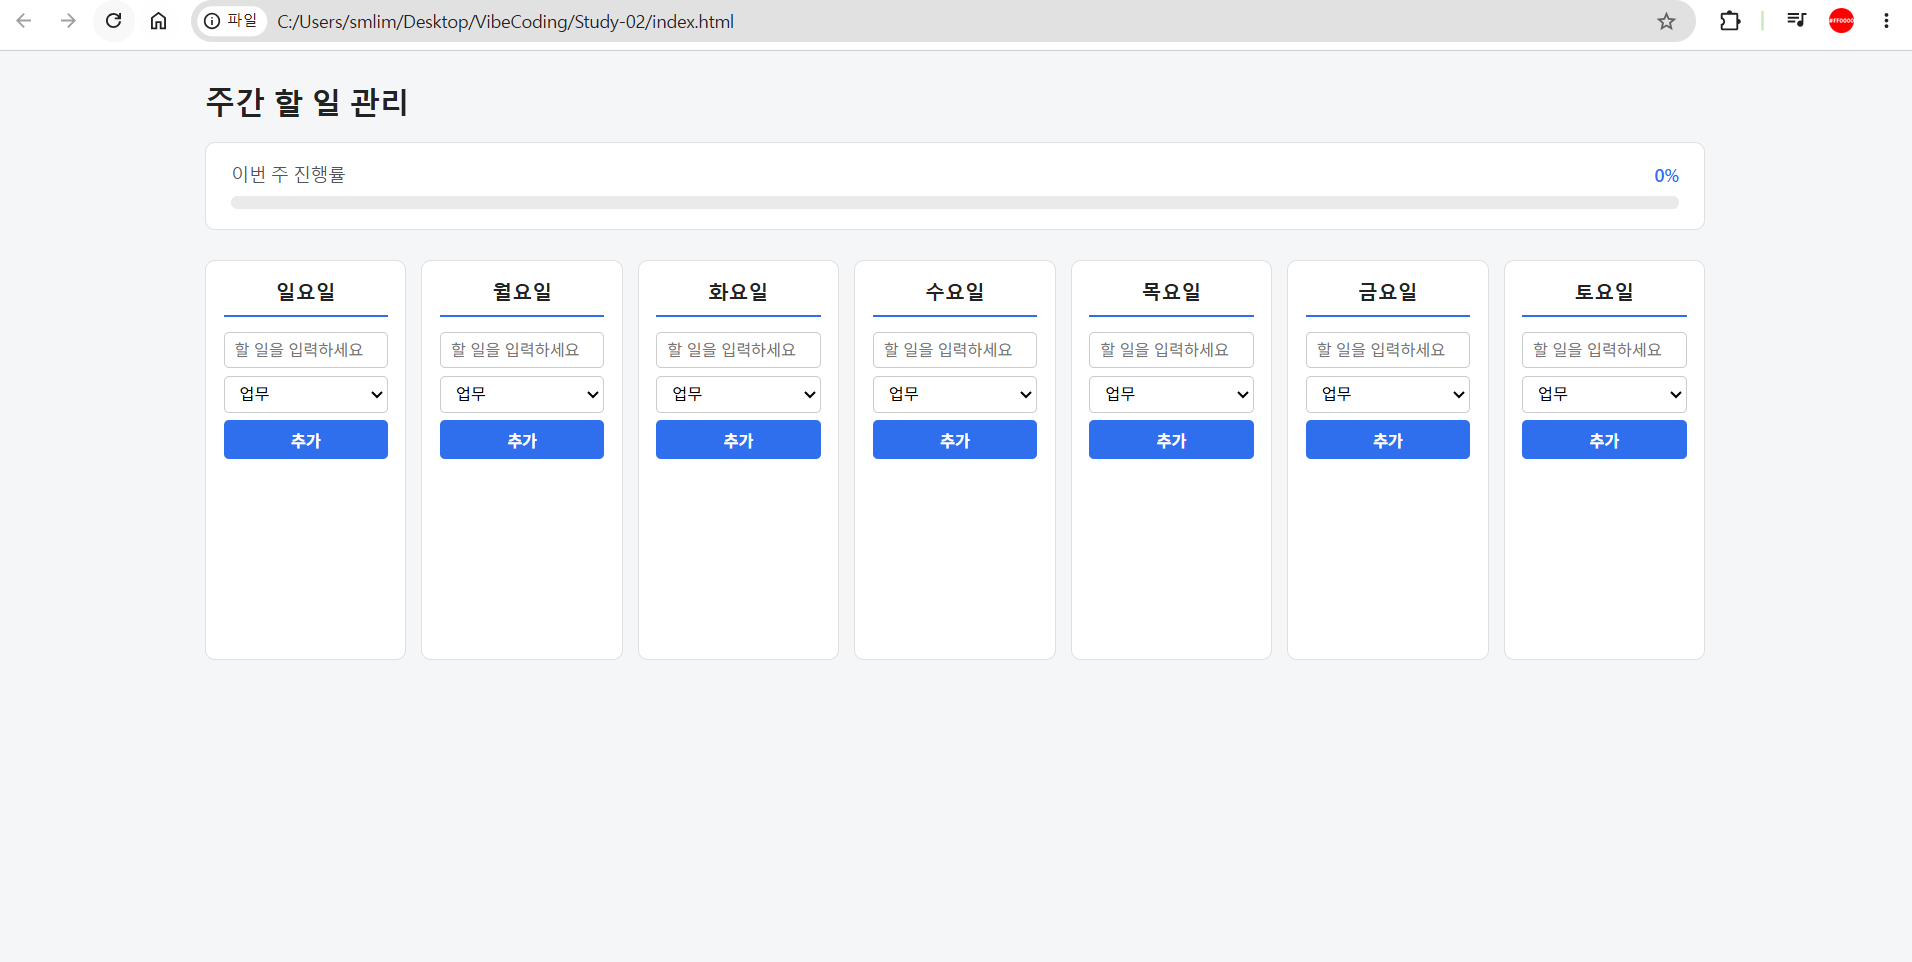This screenshot has width=1912, height=962.
Task: Click the 목요일 task input field
Action: tap(1171, 350)
